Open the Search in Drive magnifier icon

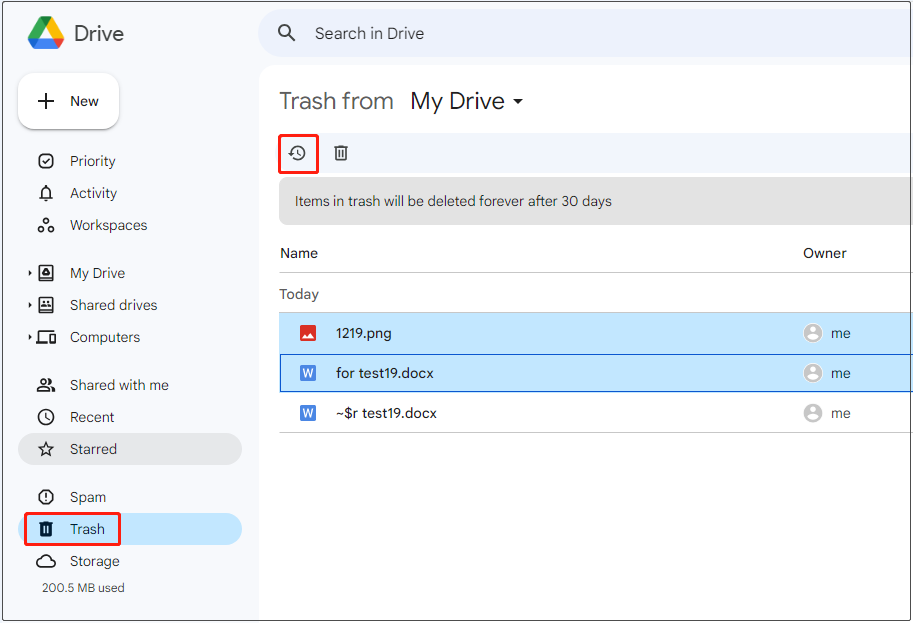coord(287,33)
